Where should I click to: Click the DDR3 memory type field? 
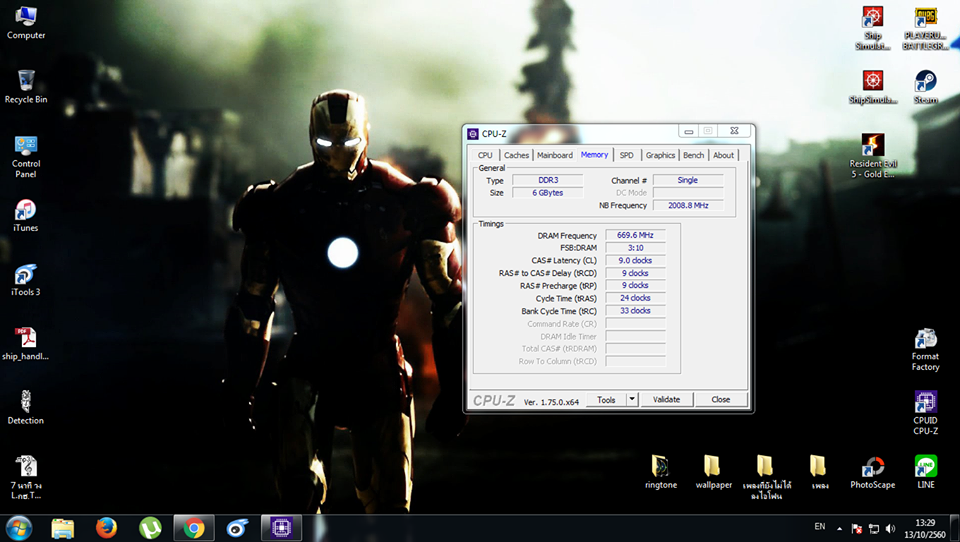pyautogui.click(x=548, y=180)
